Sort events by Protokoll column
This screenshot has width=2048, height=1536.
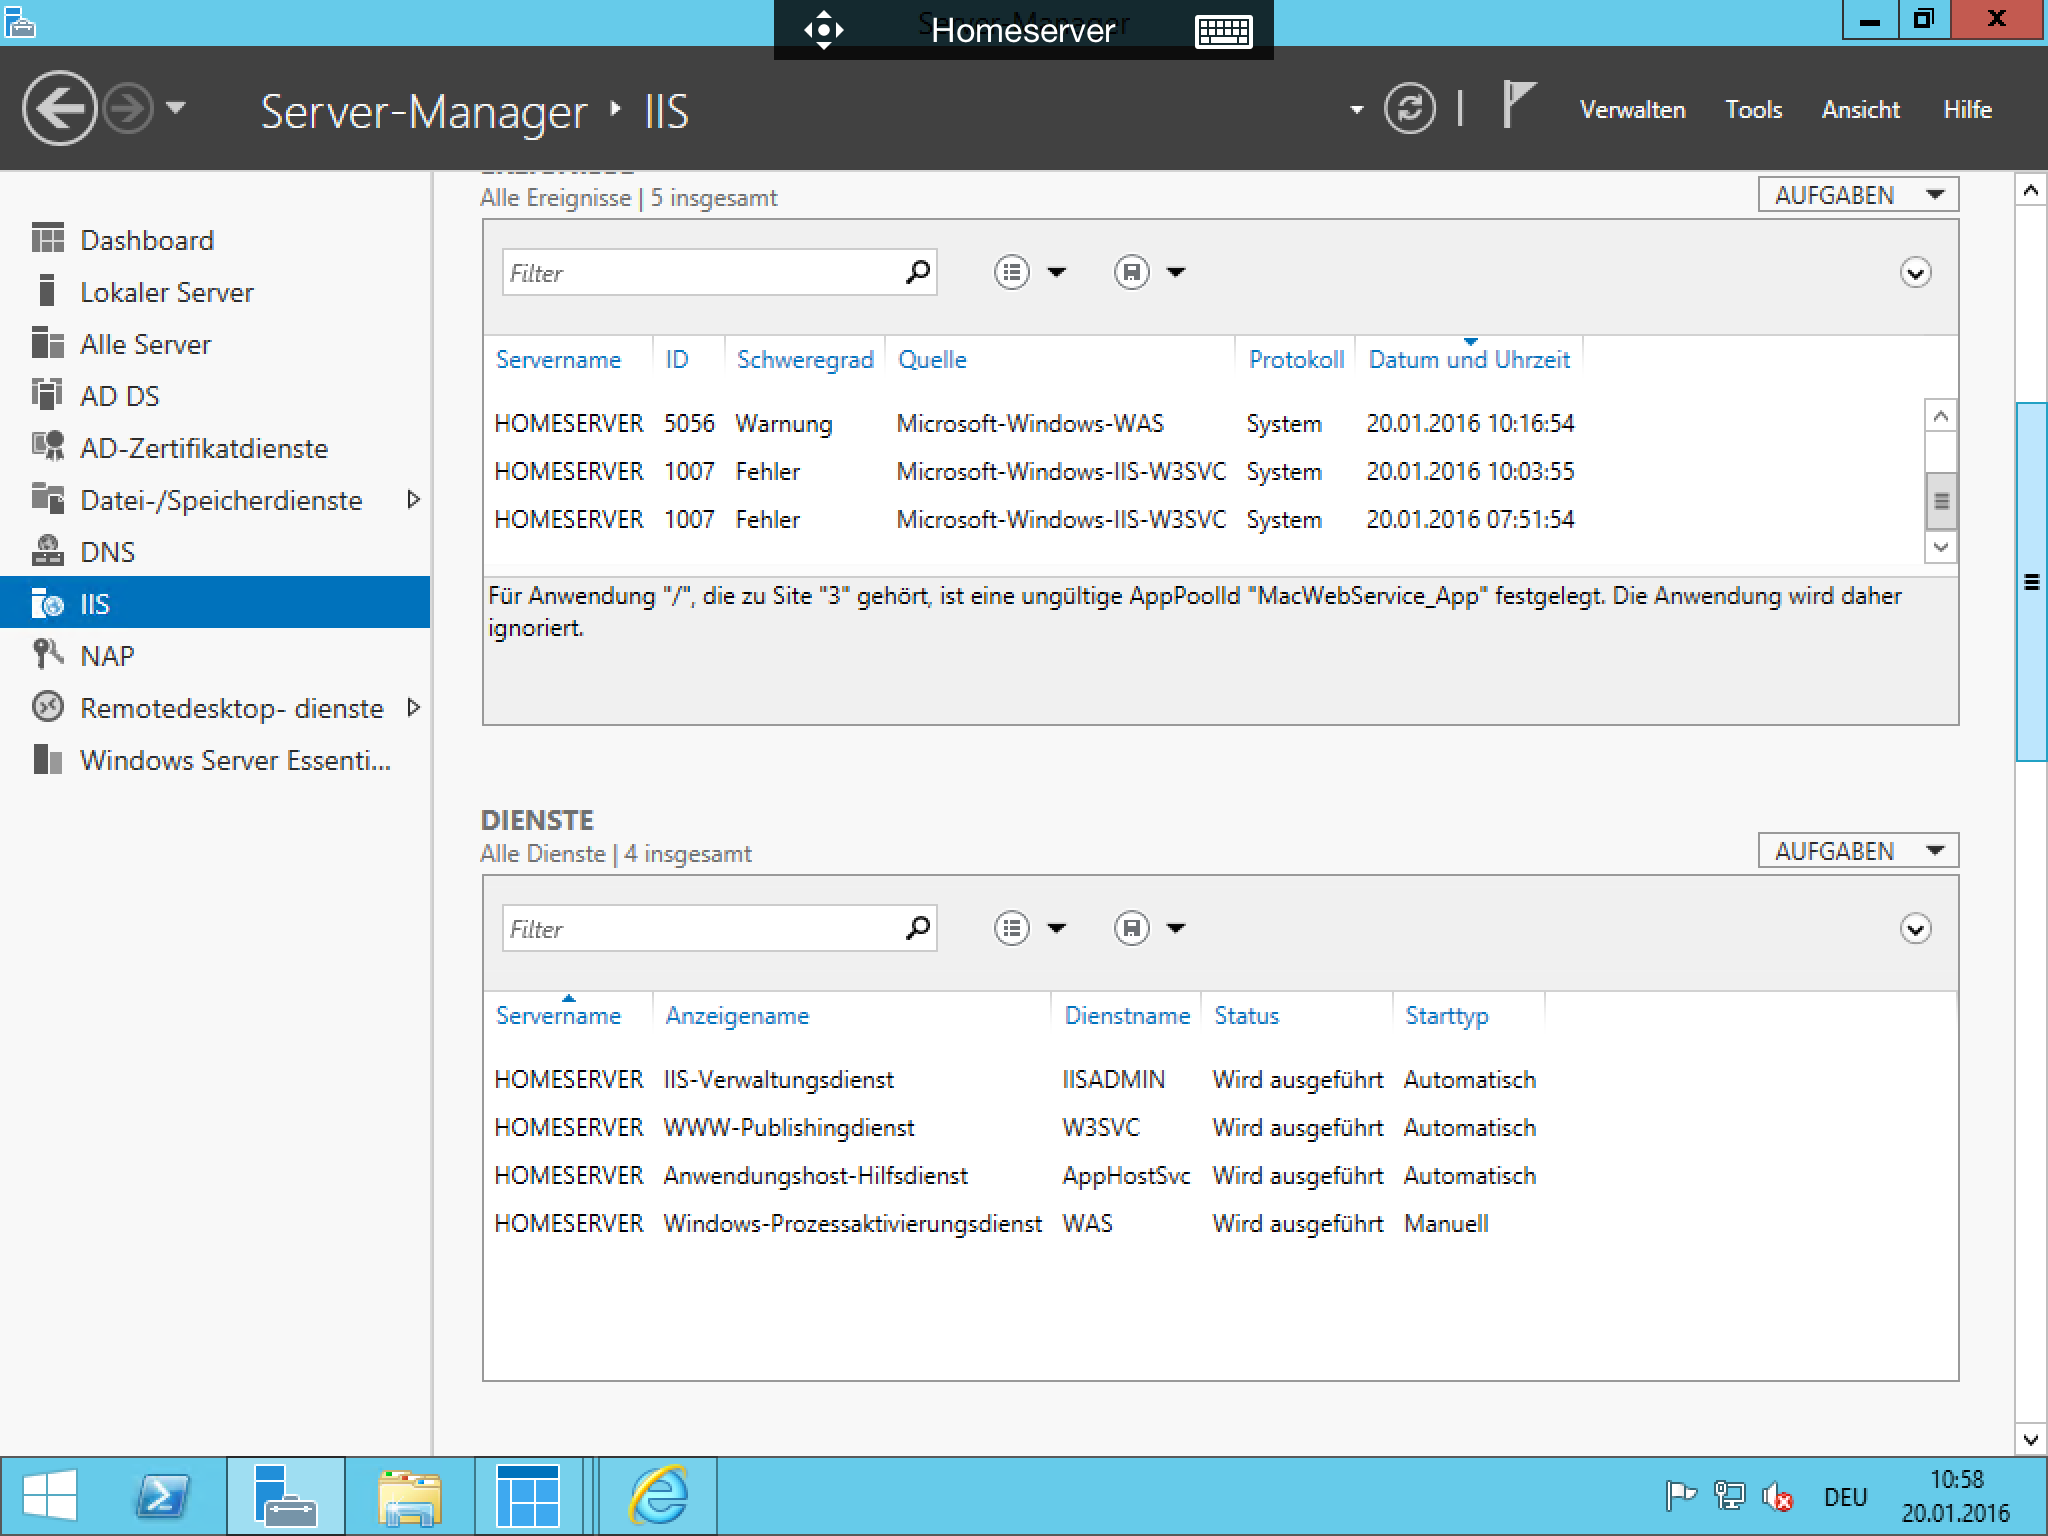[1296, 360]
